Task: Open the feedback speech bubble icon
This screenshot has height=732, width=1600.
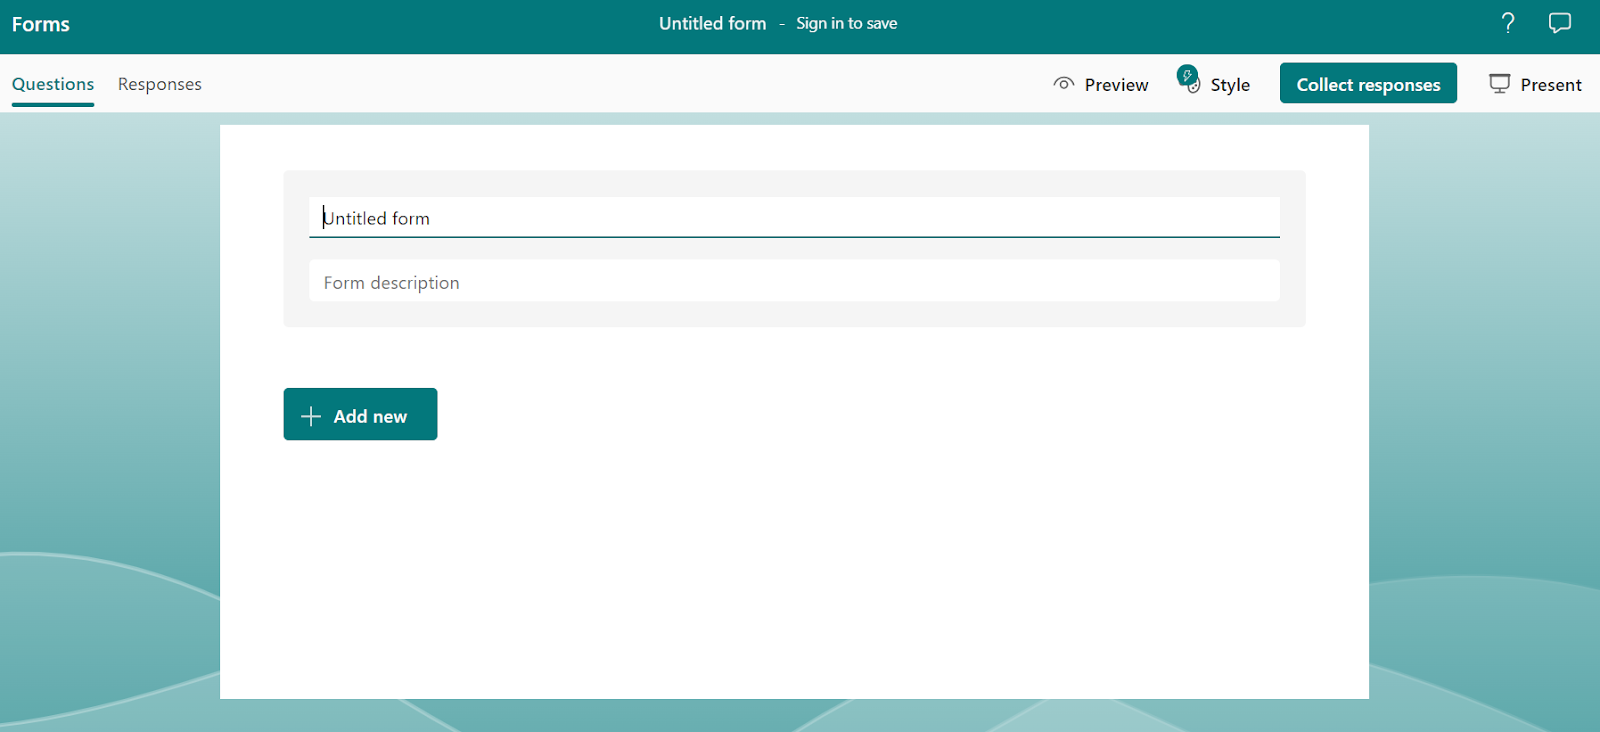Action: pos(1560,23)
